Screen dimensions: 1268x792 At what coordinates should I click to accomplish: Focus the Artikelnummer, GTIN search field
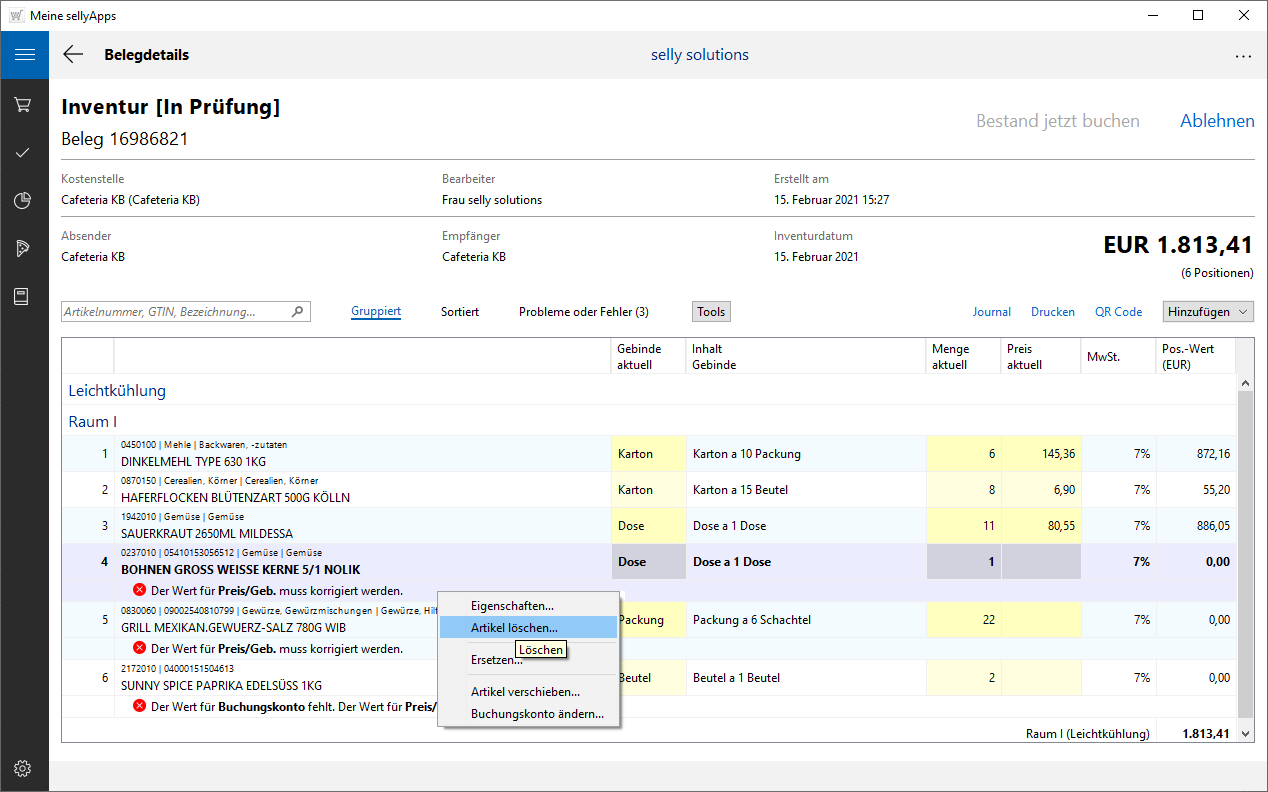(x=175, y=312)
